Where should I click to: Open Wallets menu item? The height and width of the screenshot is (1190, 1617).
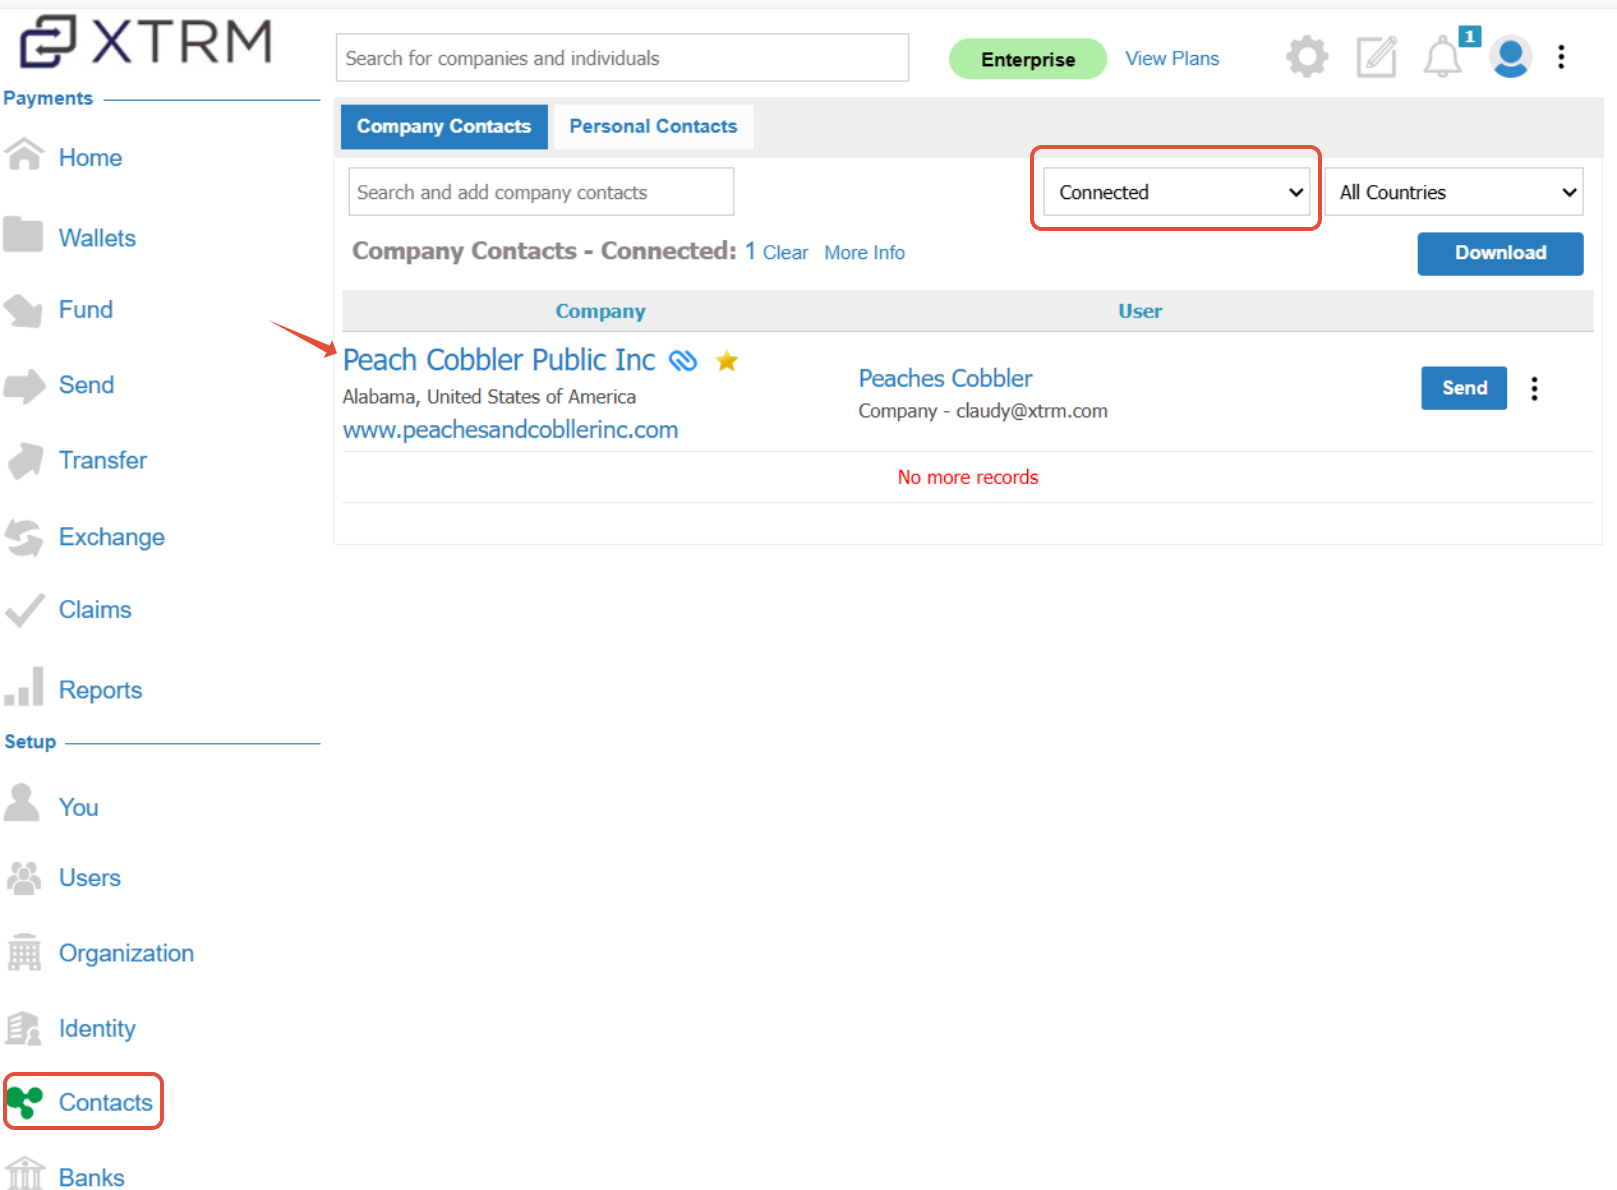[97, 238]
